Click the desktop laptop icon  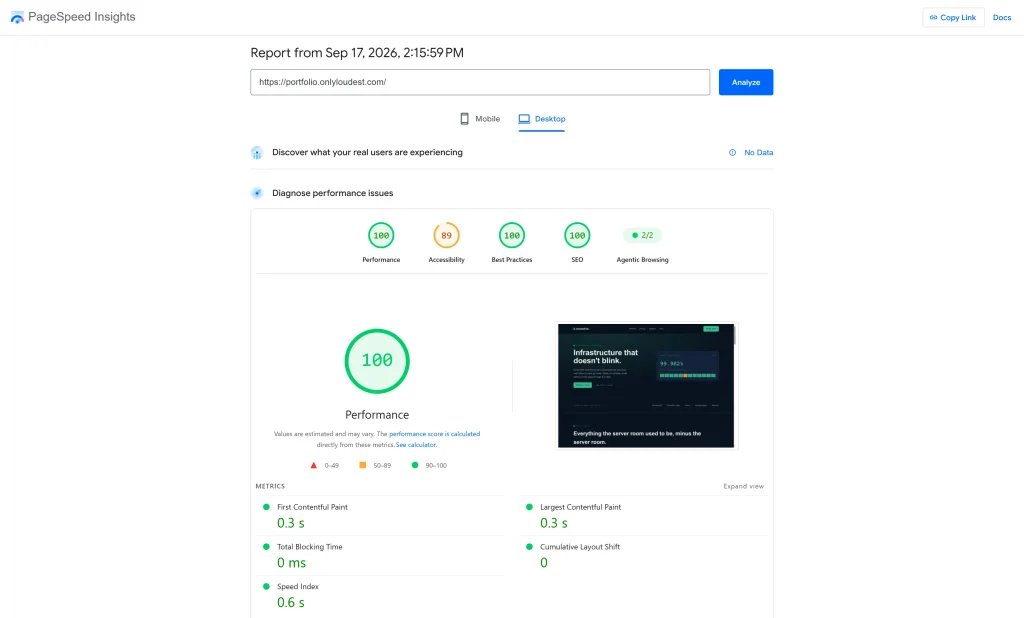(524, 119)
